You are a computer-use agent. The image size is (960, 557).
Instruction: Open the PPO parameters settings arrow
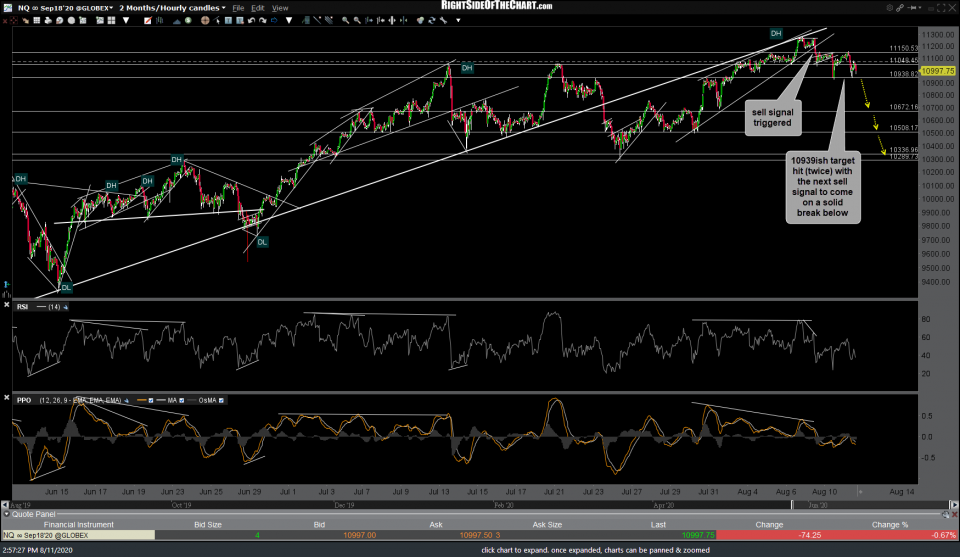pyautogui.click(x=127, y=400)
